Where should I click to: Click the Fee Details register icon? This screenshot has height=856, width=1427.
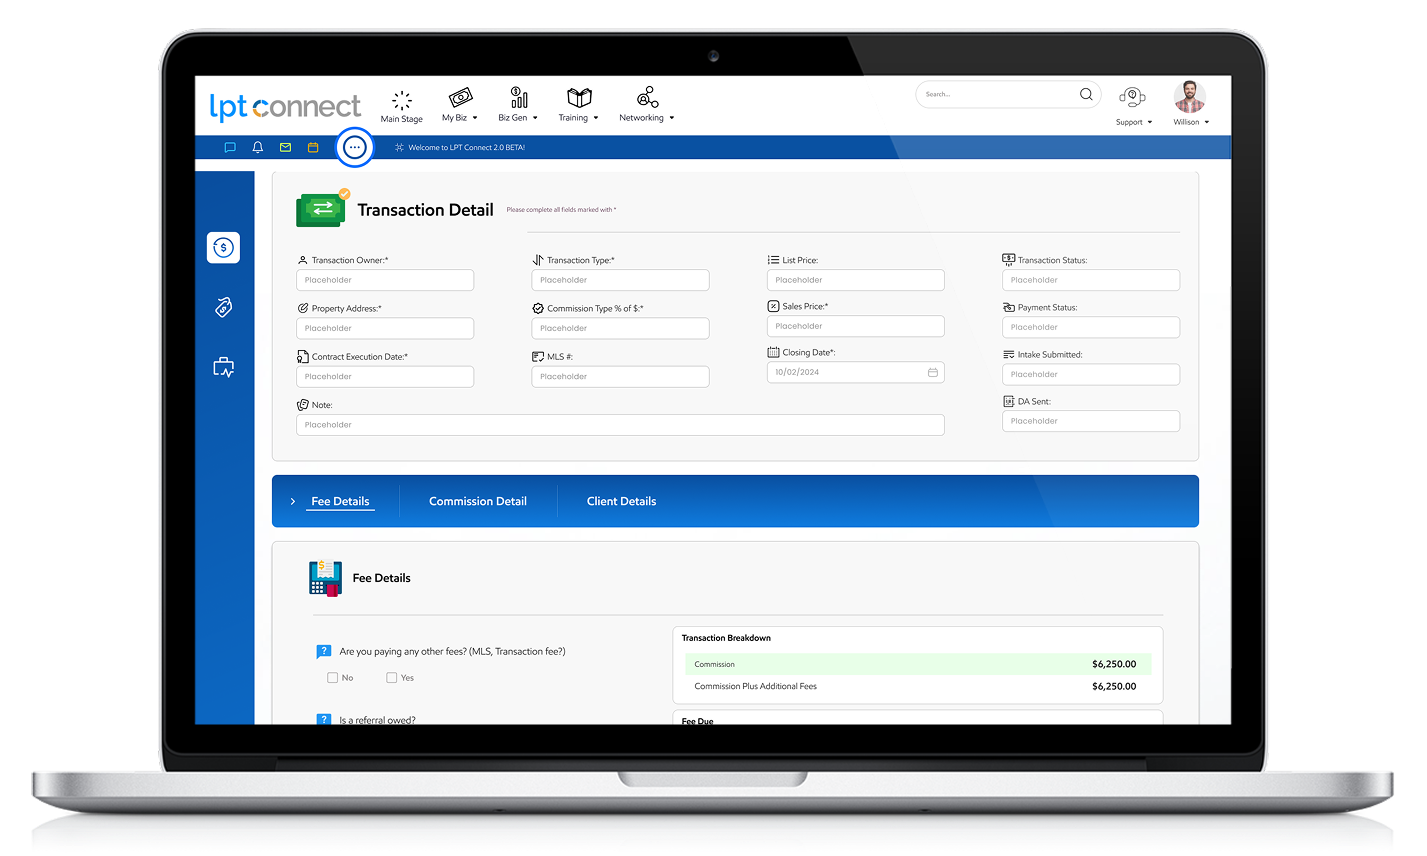pyautogui.click(x=326, y=578)
